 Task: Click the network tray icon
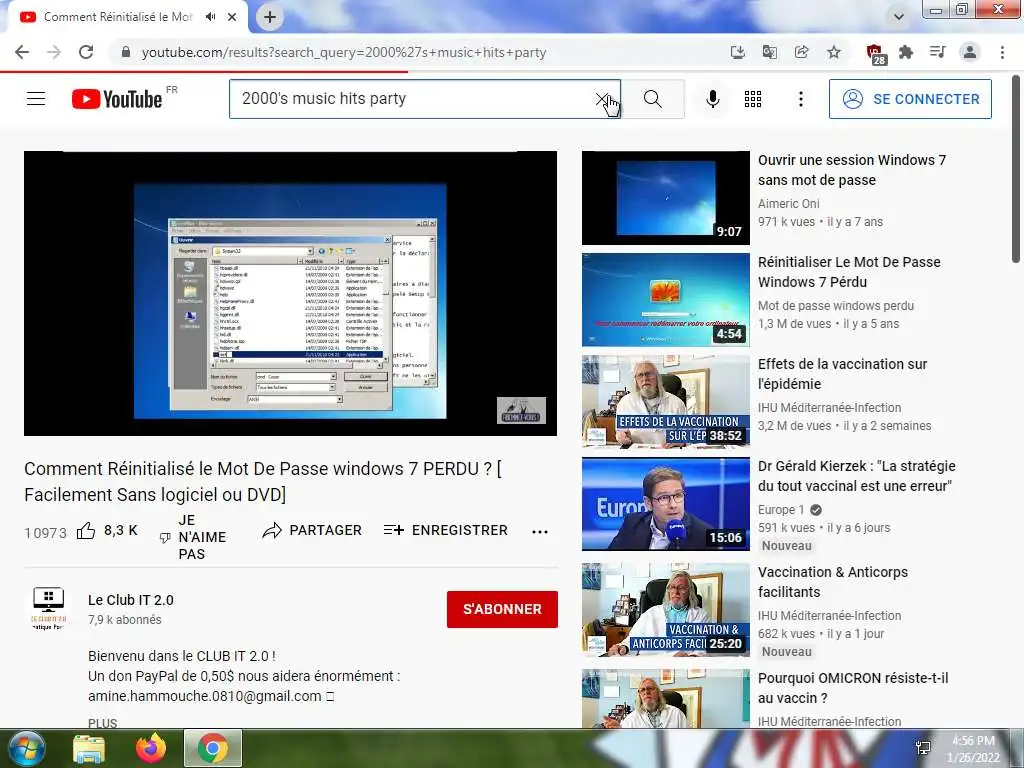[923, 748]
